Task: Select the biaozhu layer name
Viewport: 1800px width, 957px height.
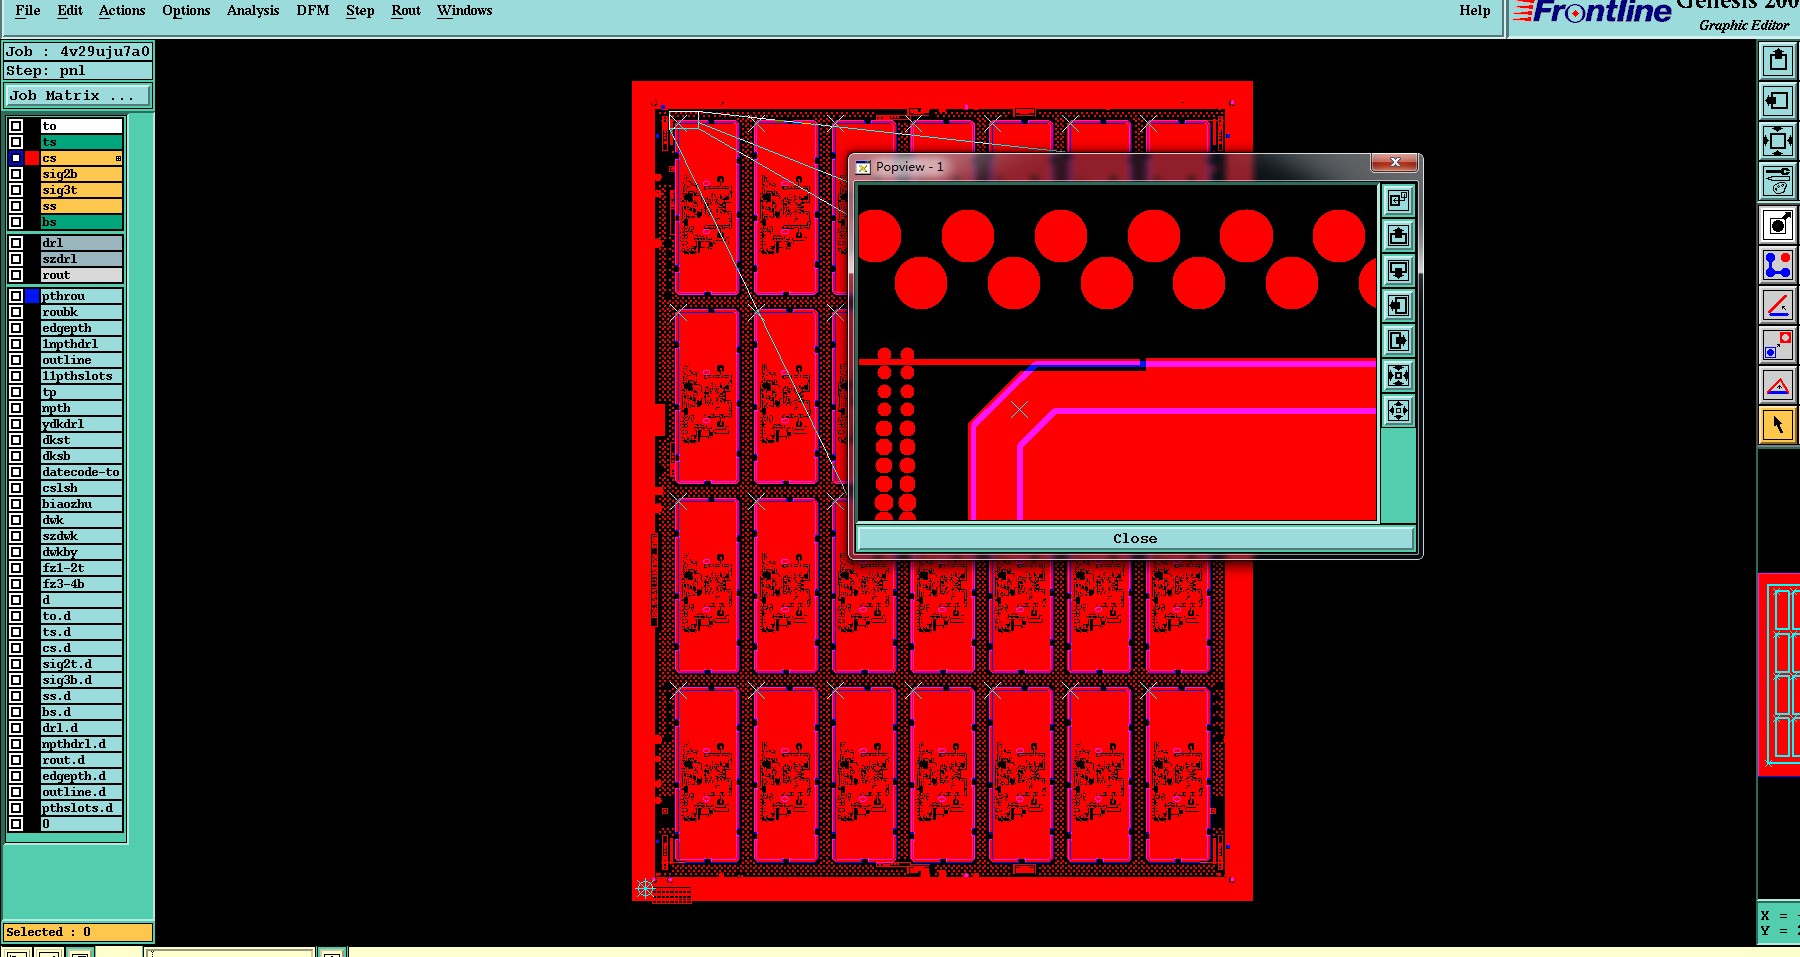Action: click(x=81, y=504)
